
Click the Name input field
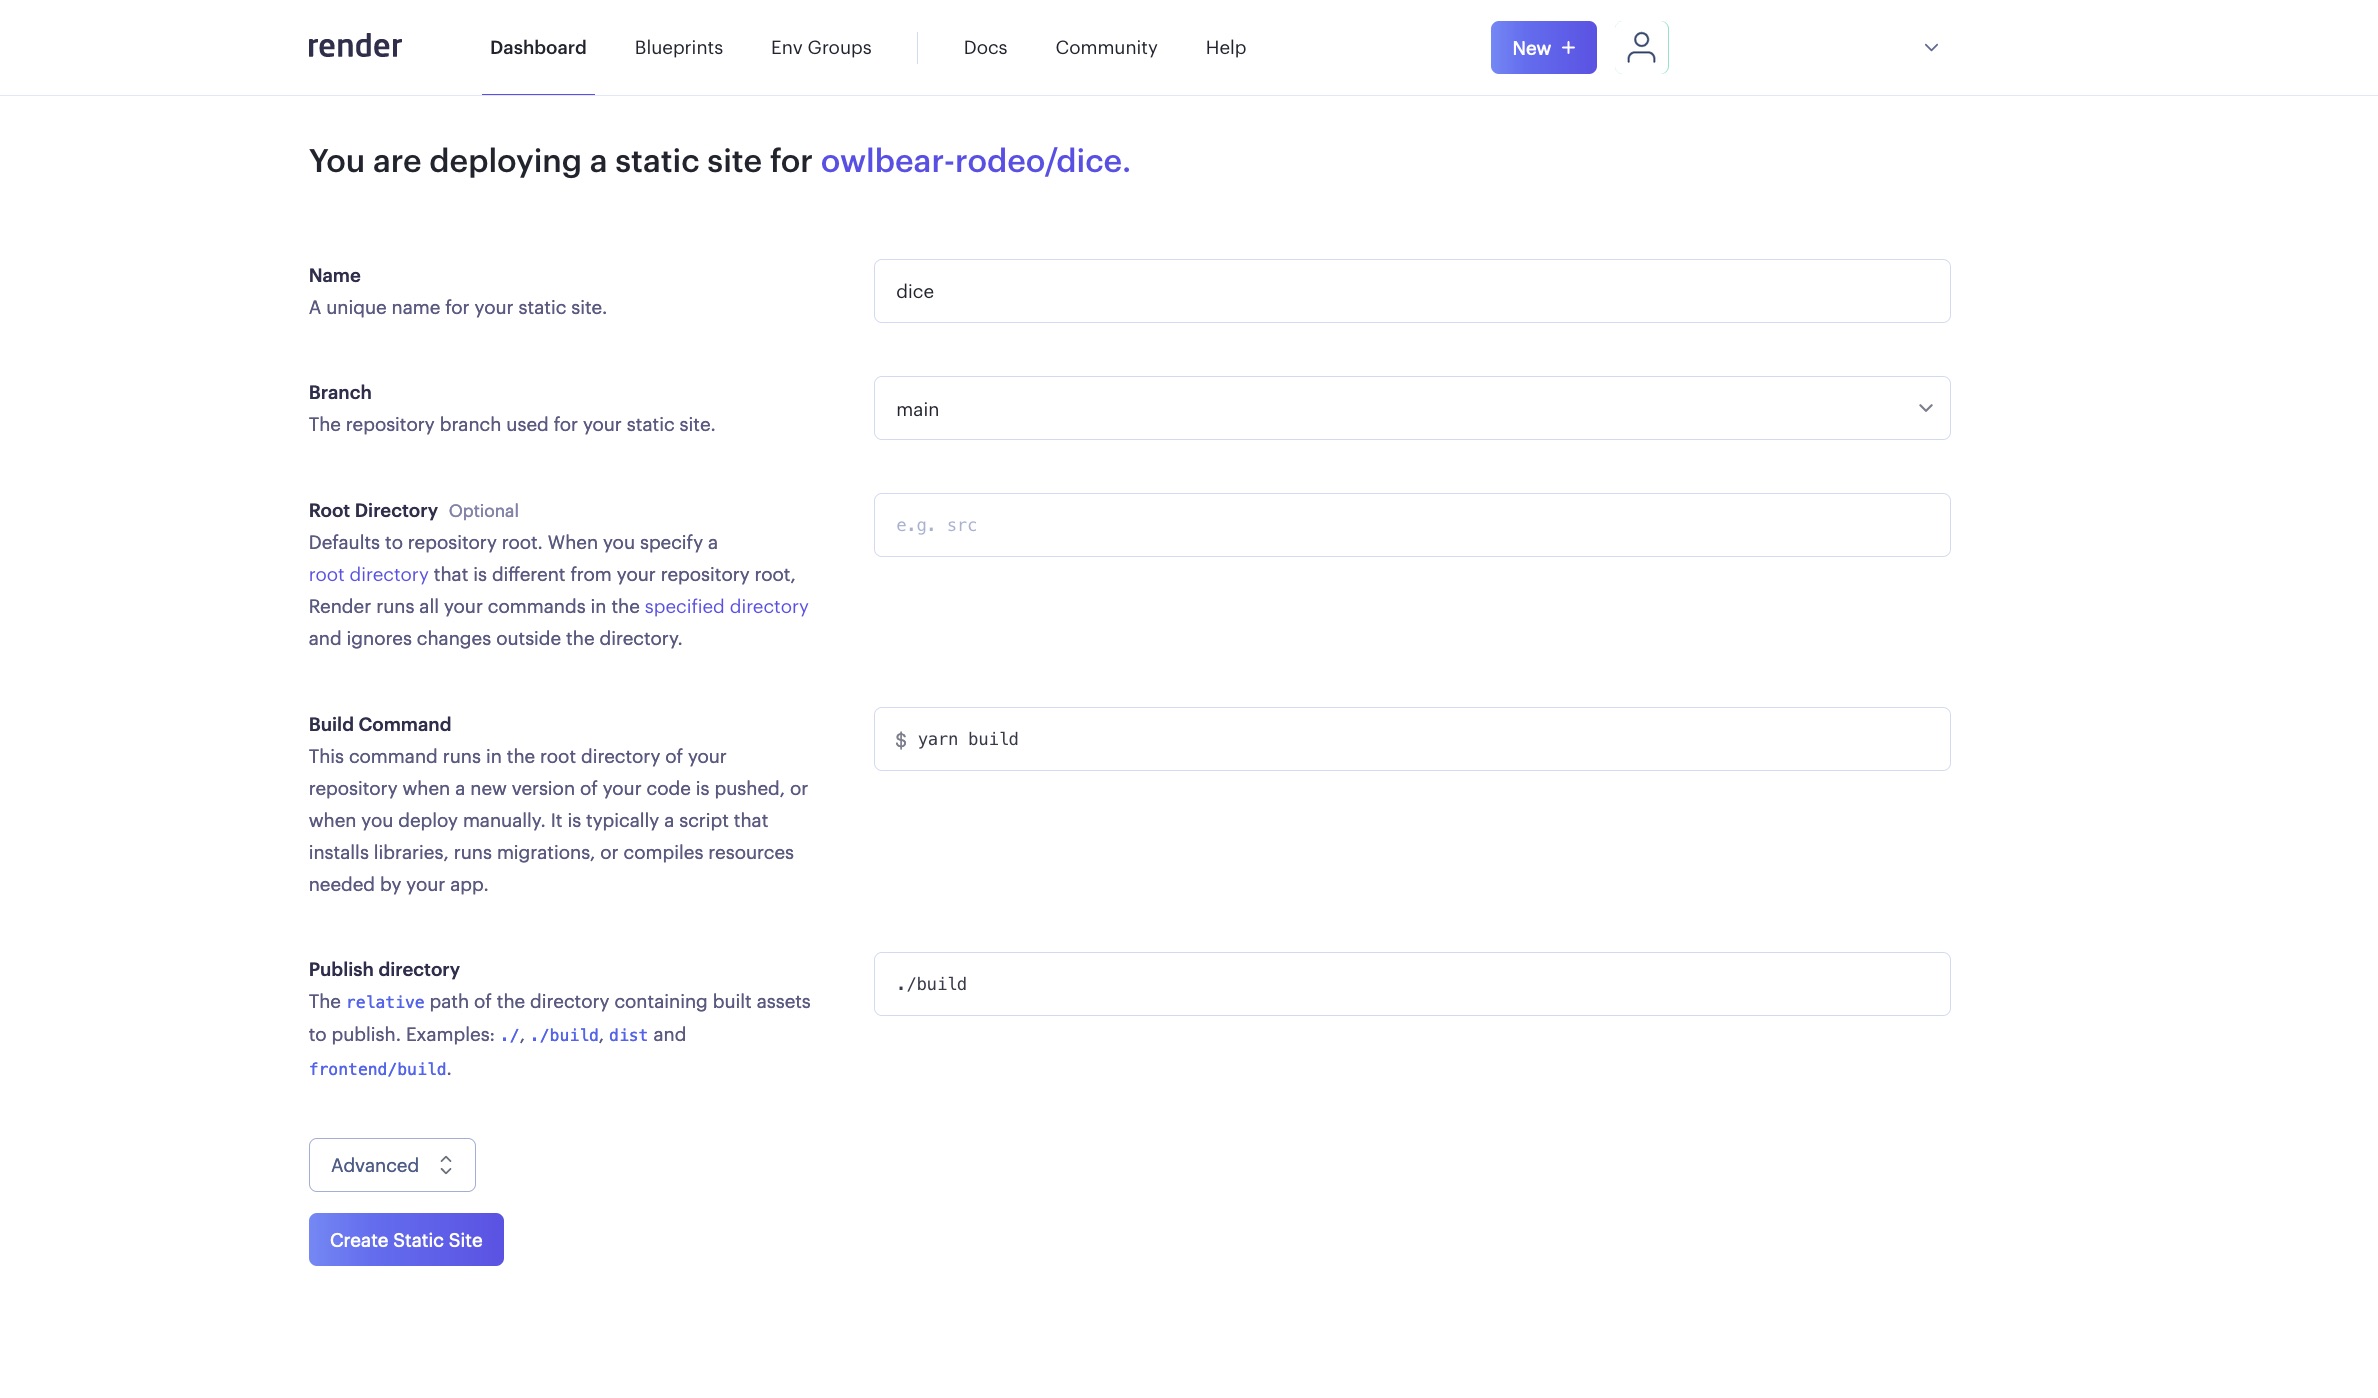coord(1411,291)
